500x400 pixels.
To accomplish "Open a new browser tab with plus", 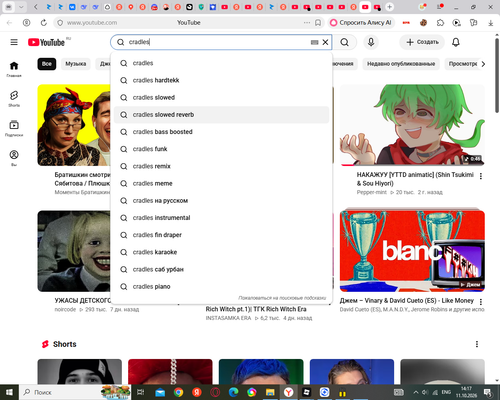I will (389, 7).
